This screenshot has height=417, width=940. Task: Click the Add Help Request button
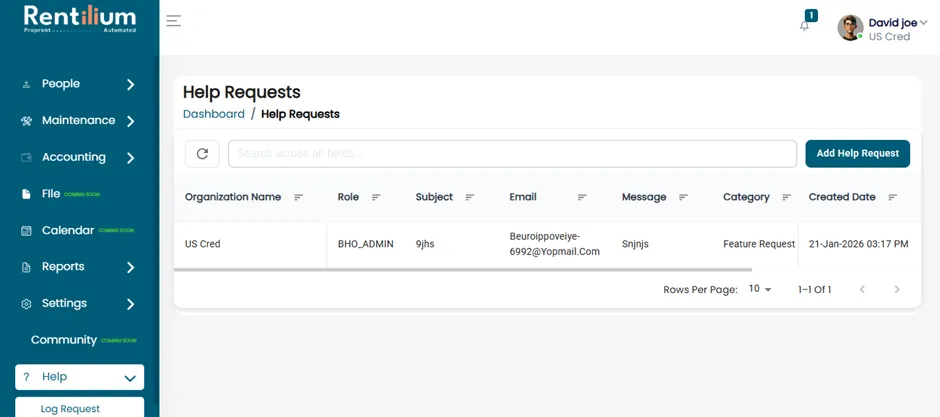point(857,153)
